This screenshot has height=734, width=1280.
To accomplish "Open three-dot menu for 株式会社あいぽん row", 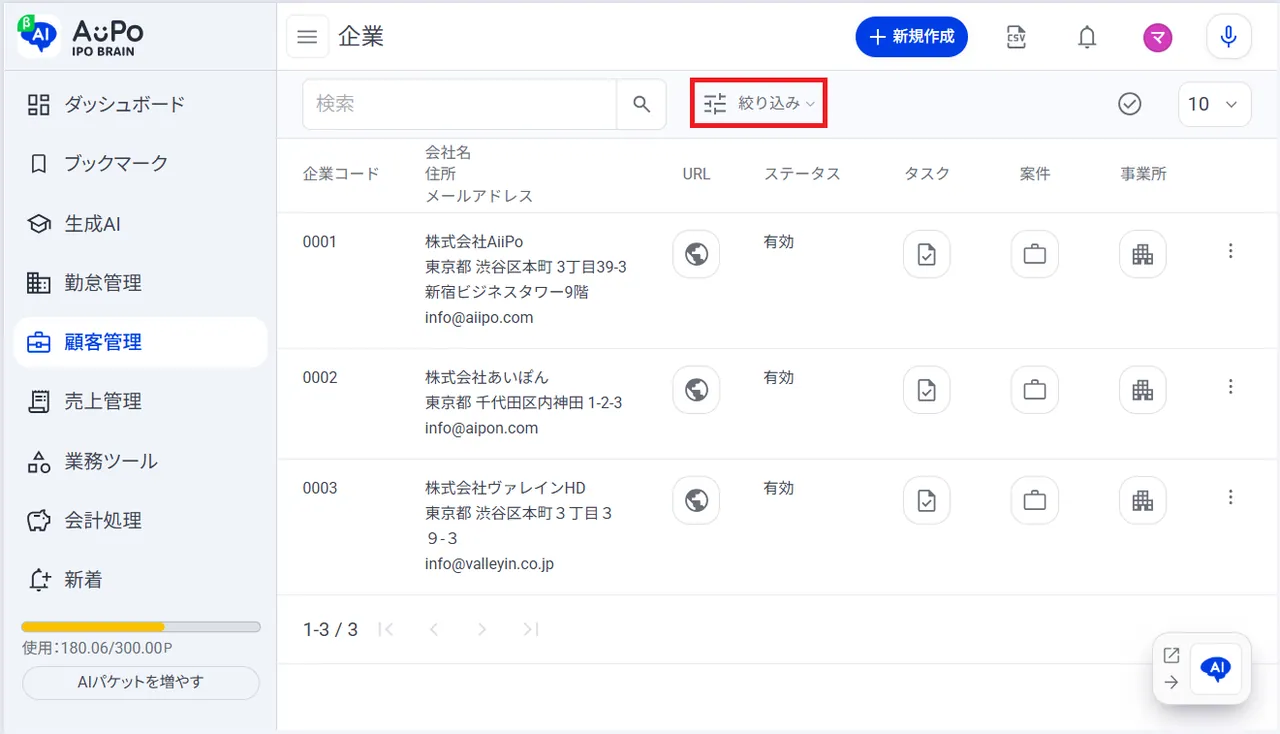I will (1231, 386).
